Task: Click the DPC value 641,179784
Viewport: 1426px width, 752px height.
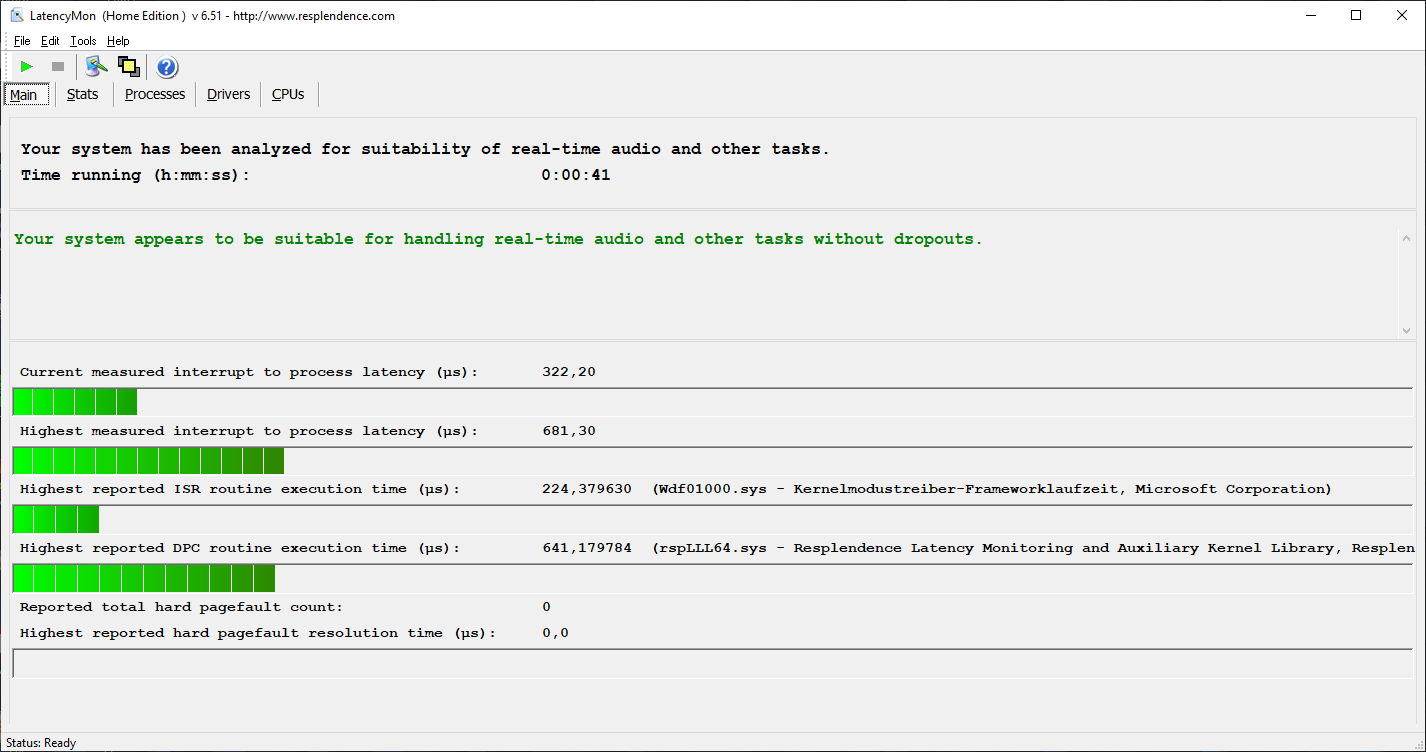Action: [x=587, y=548]
